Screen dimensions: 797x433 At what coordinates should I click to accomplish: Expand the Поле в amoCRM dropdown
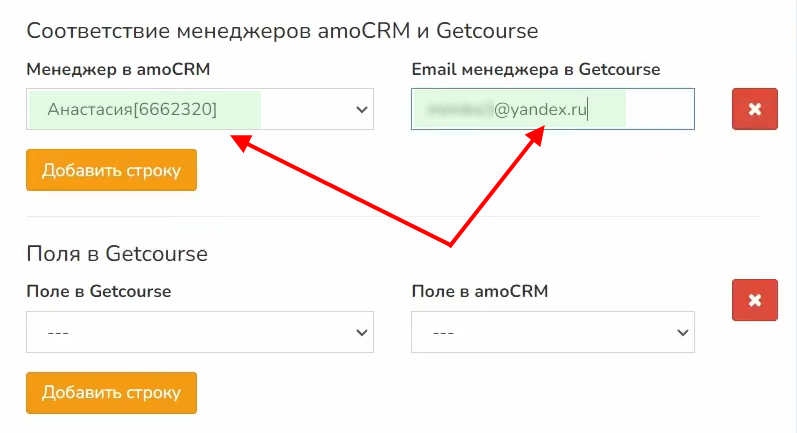point(552,332)
